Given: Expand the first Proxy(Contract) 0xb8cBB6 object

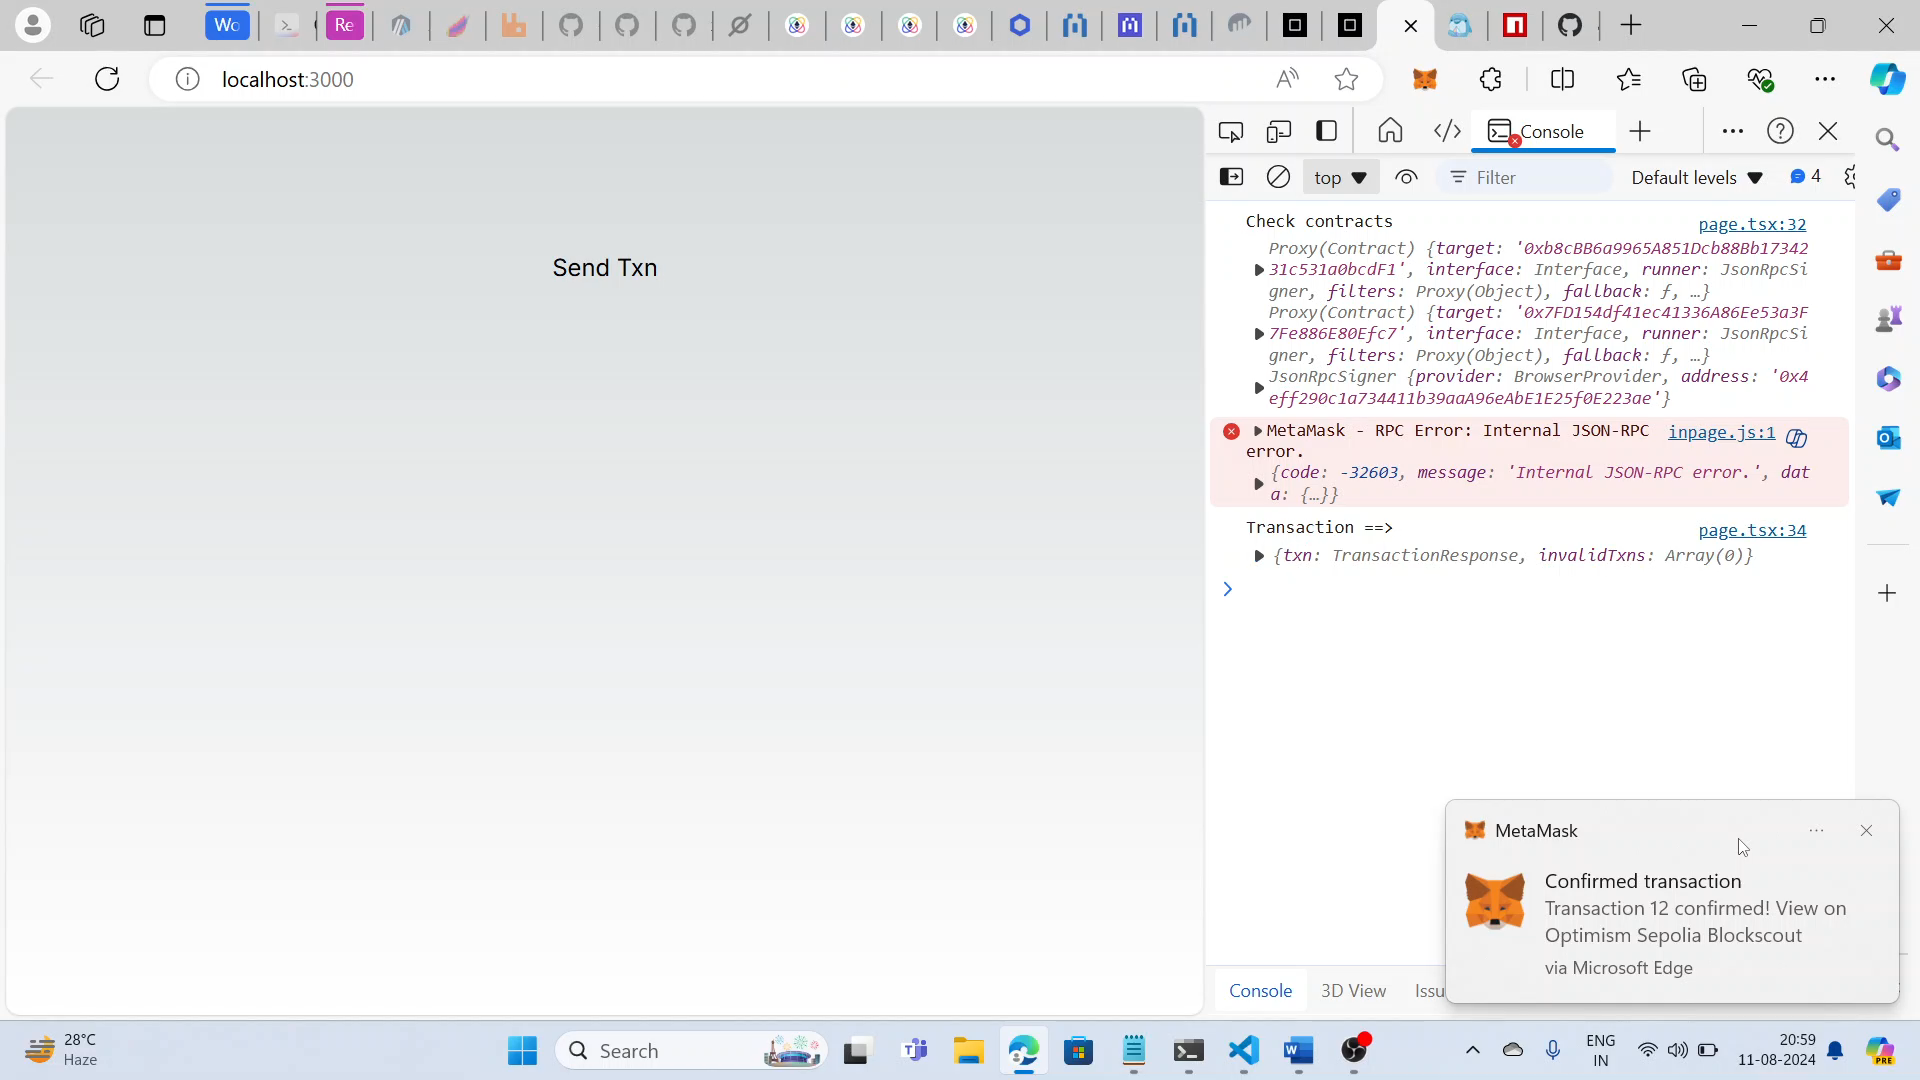Looking at the screenshot, I should point(1259,270).
